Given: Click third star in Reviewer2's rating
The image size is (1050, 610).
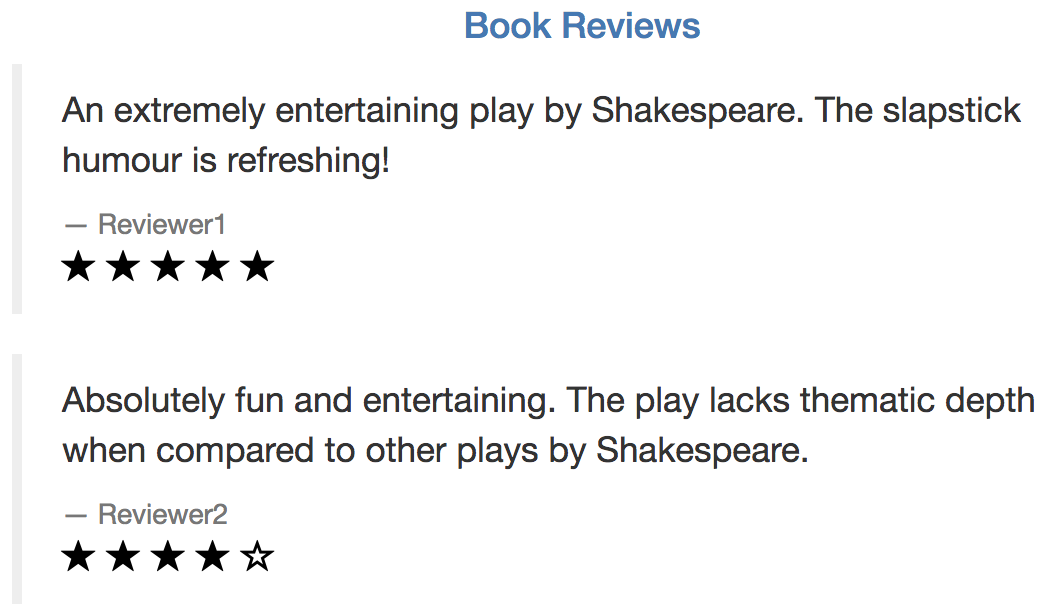Looking at the screenshot, I should (x=168, y=556).
